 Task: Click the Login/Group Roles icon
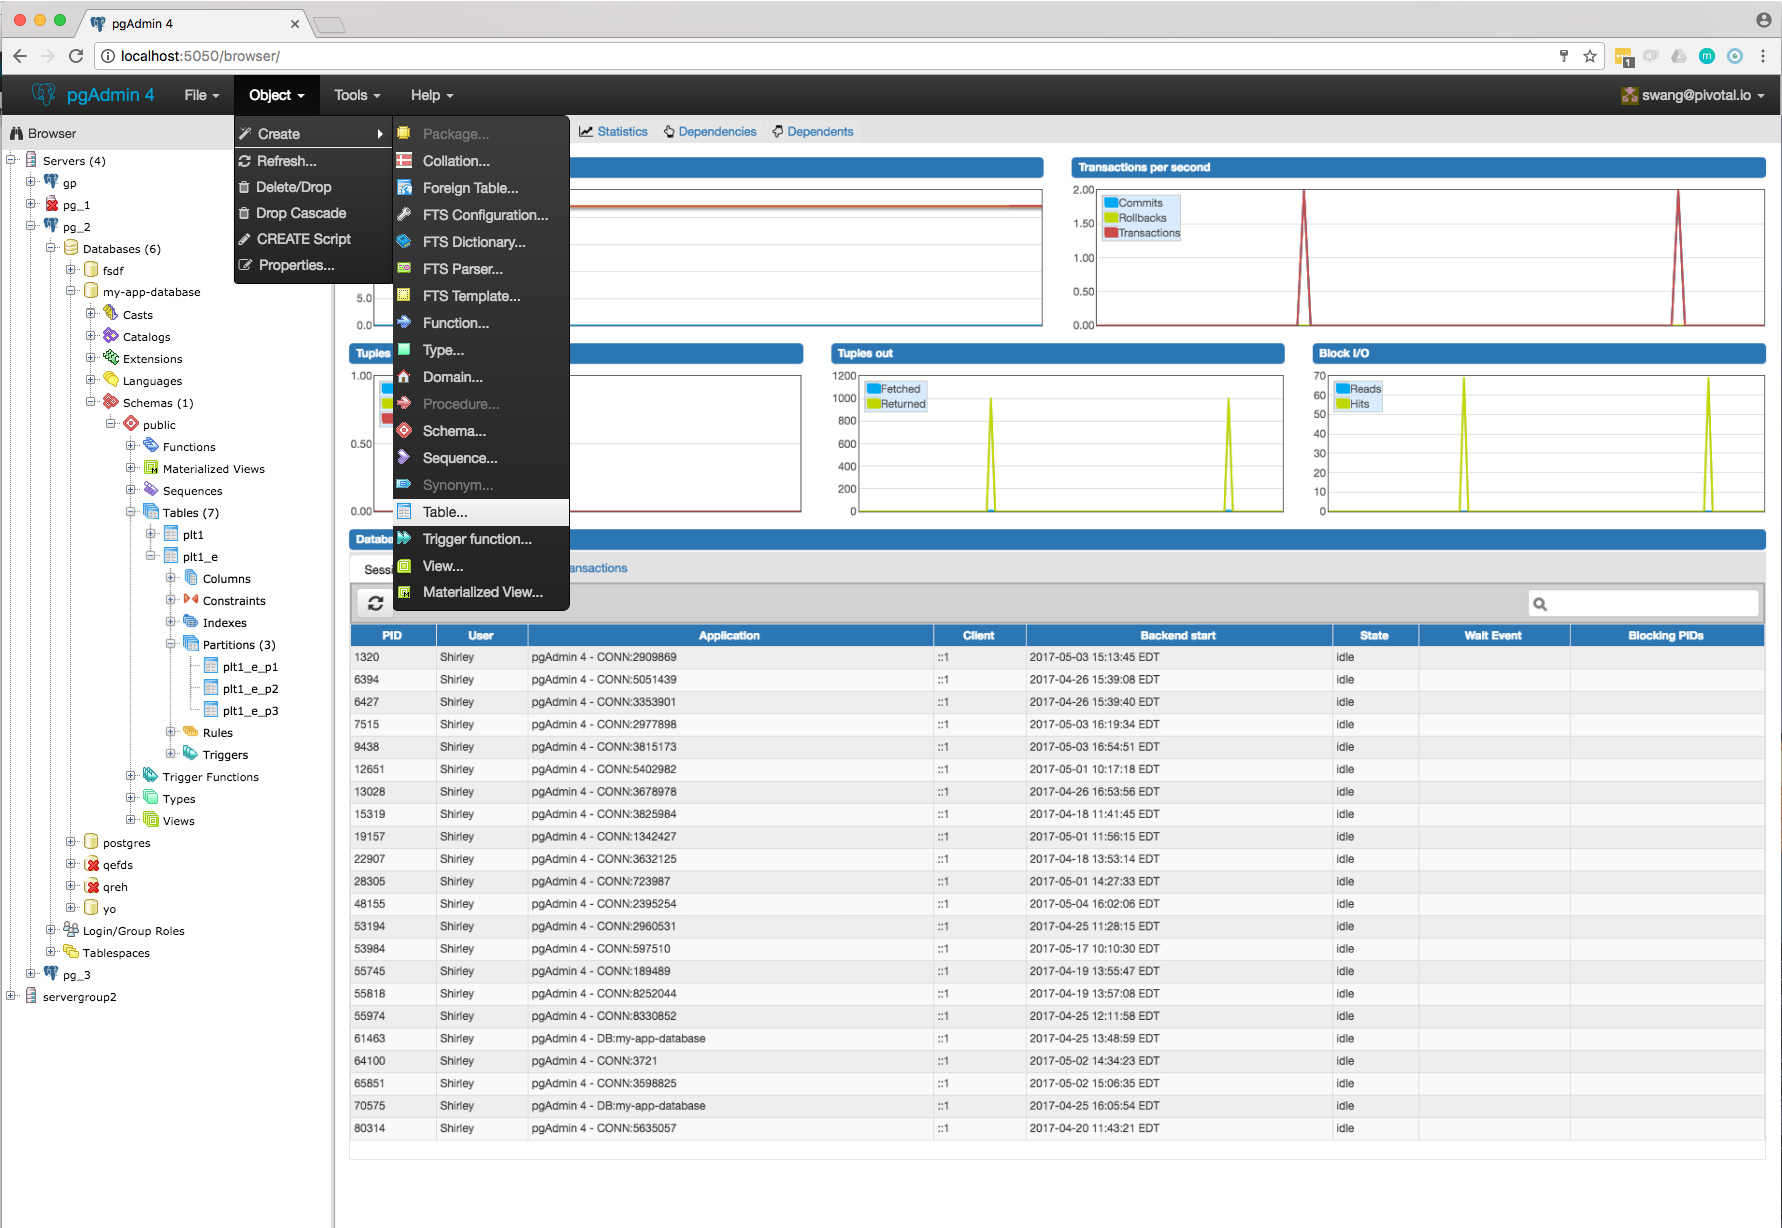pyautogui.click(x=71, y=930)
